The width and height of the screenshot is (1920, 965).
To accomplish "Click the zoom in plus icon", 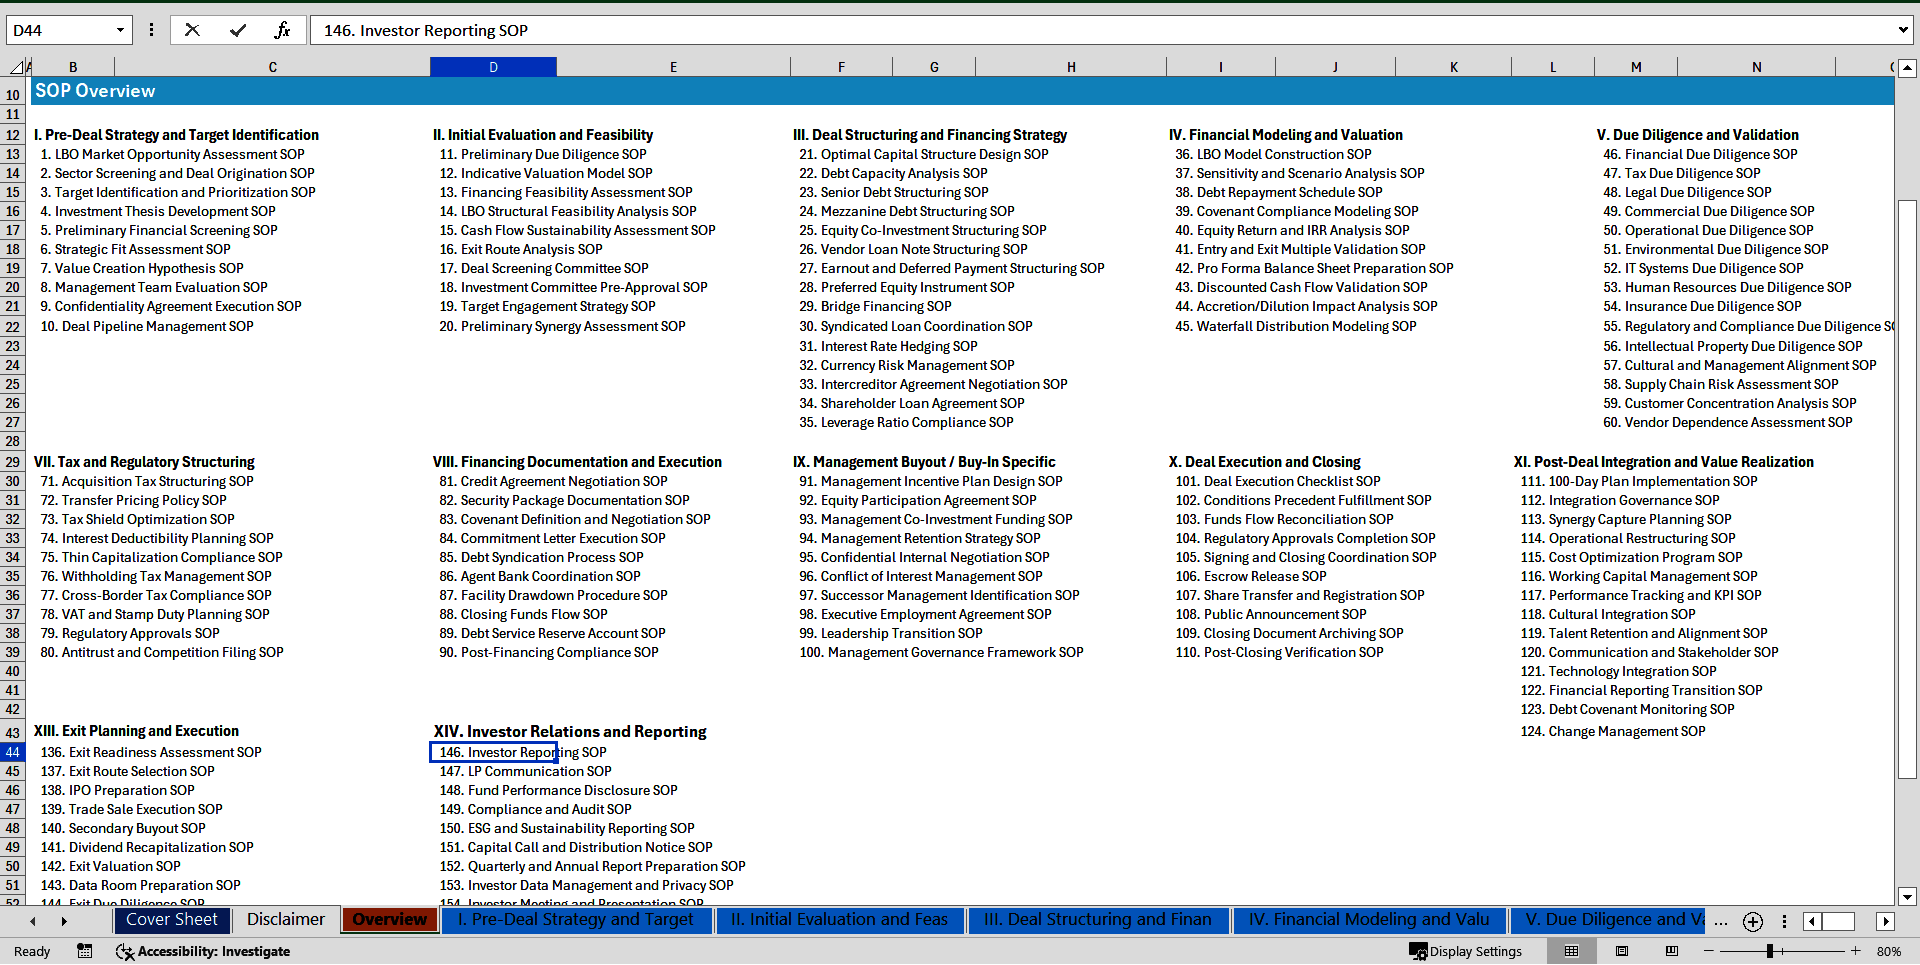I will tap(1856, 951).
